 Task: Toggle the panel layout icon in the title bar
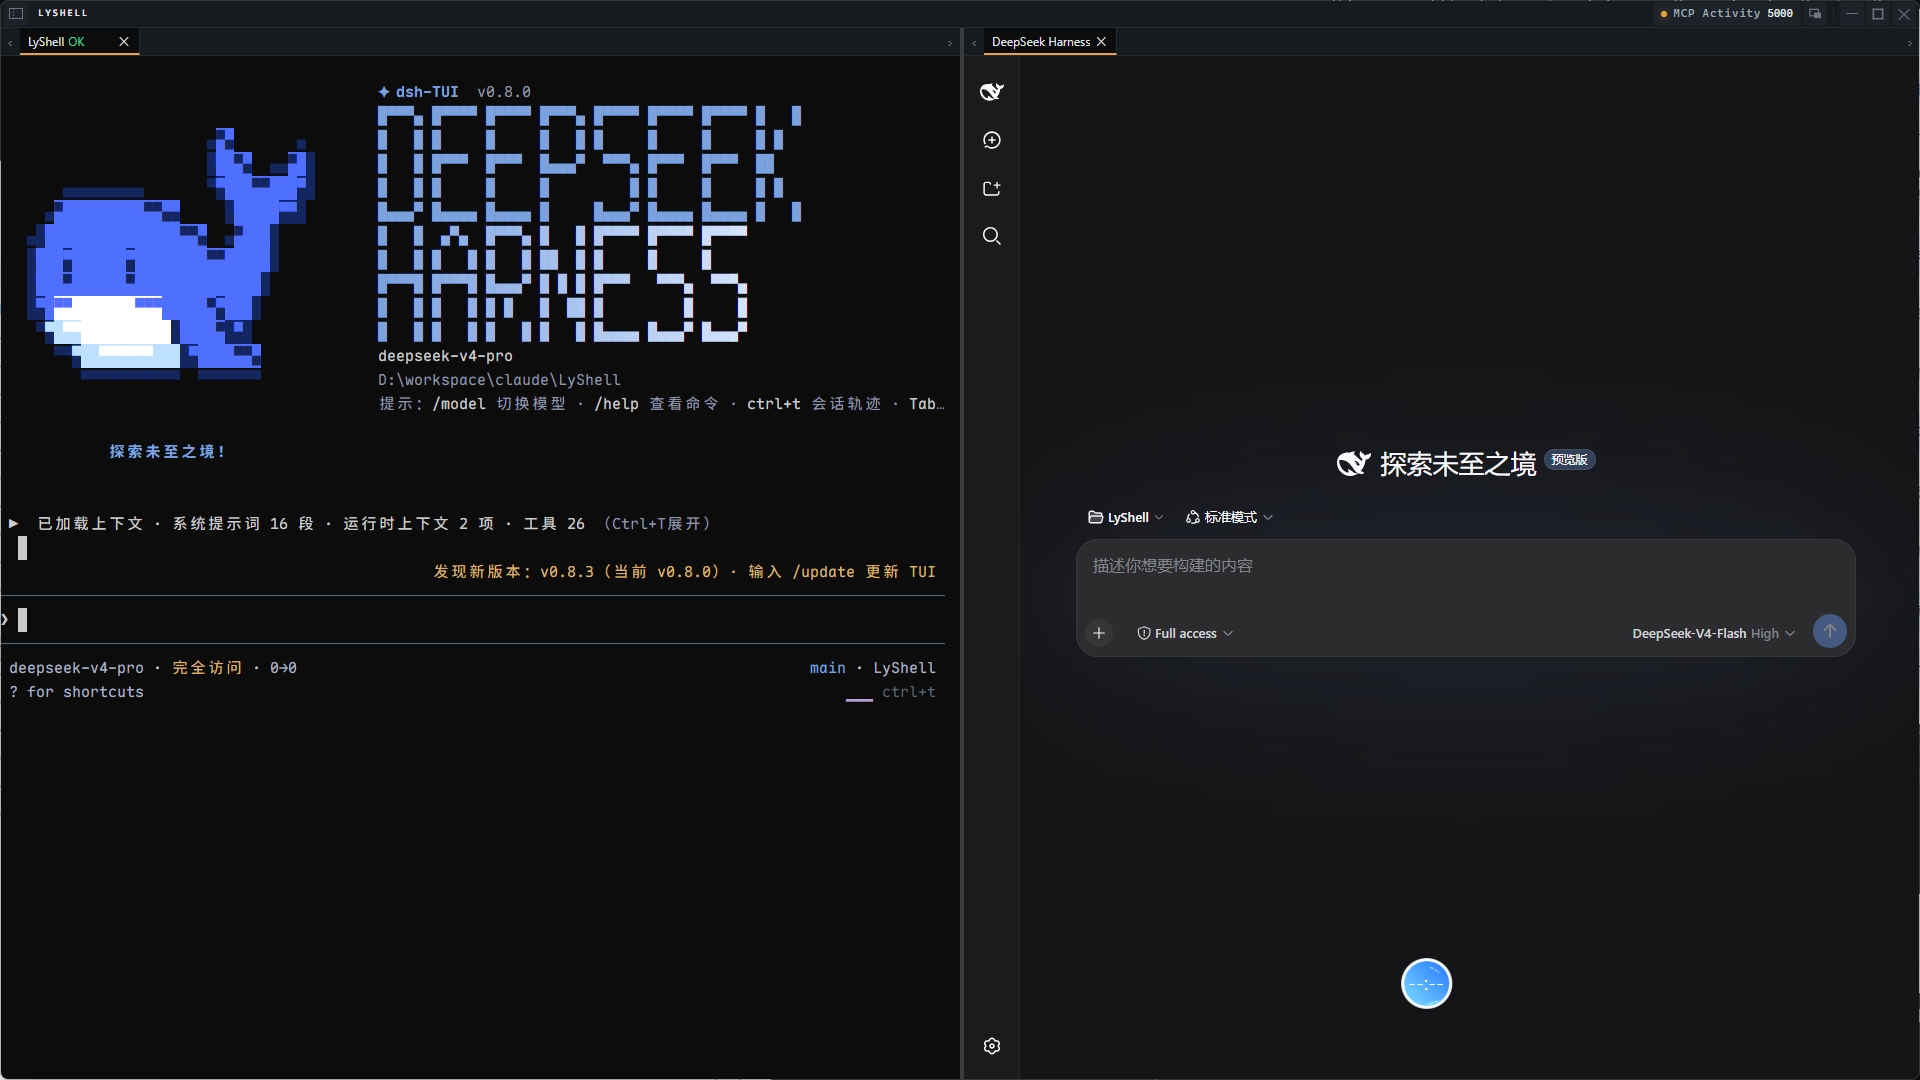pyautogui.click(x=16, y=13)
